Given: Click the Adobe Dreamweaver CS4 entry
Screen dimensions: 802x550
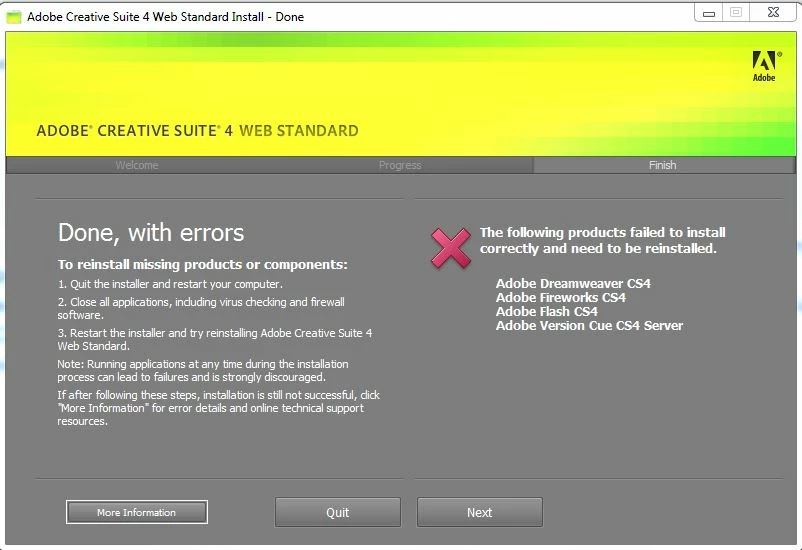Looking at the screenshot, I should tap(573, 283).
